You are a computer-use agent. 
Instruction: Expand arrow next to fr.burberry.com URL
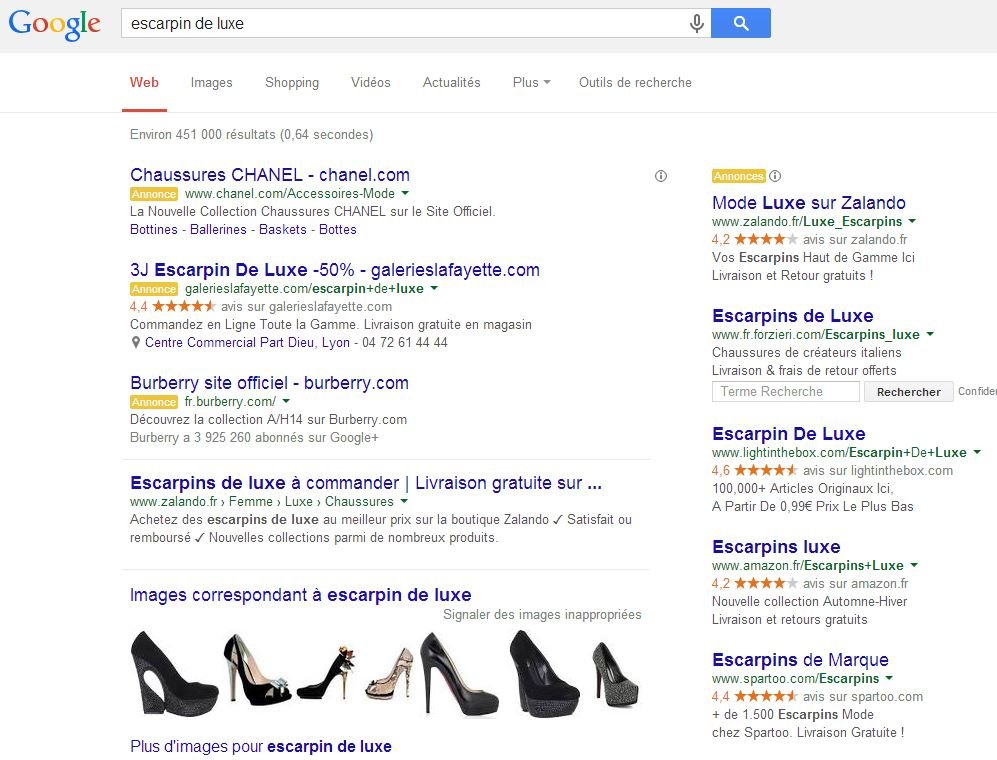click(286, 401)
